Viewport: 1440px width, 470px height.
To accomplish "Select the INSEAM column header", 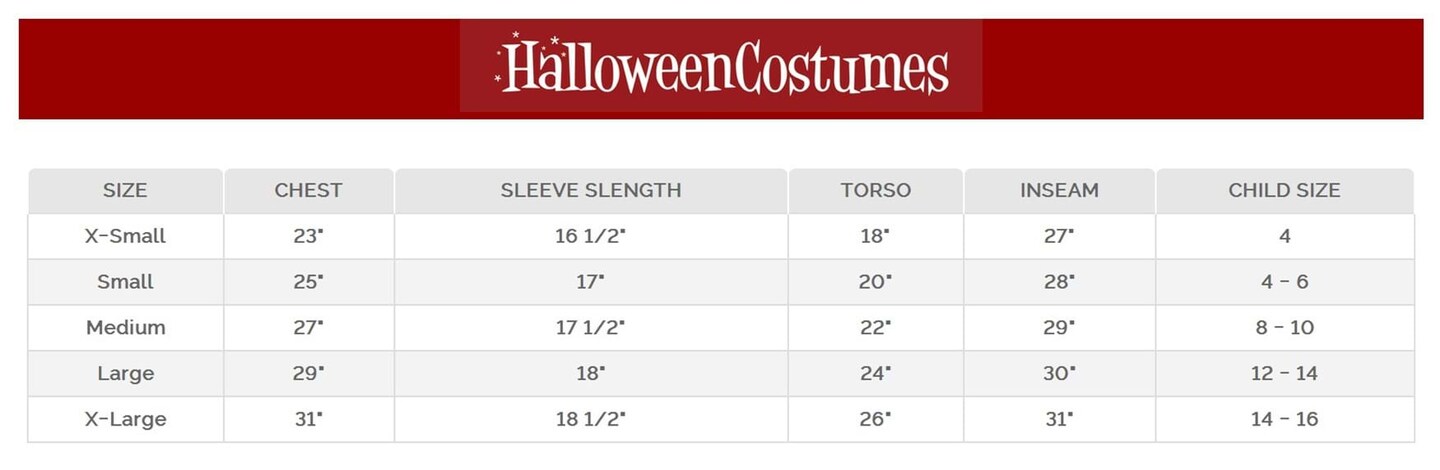I will (1059, 190).
